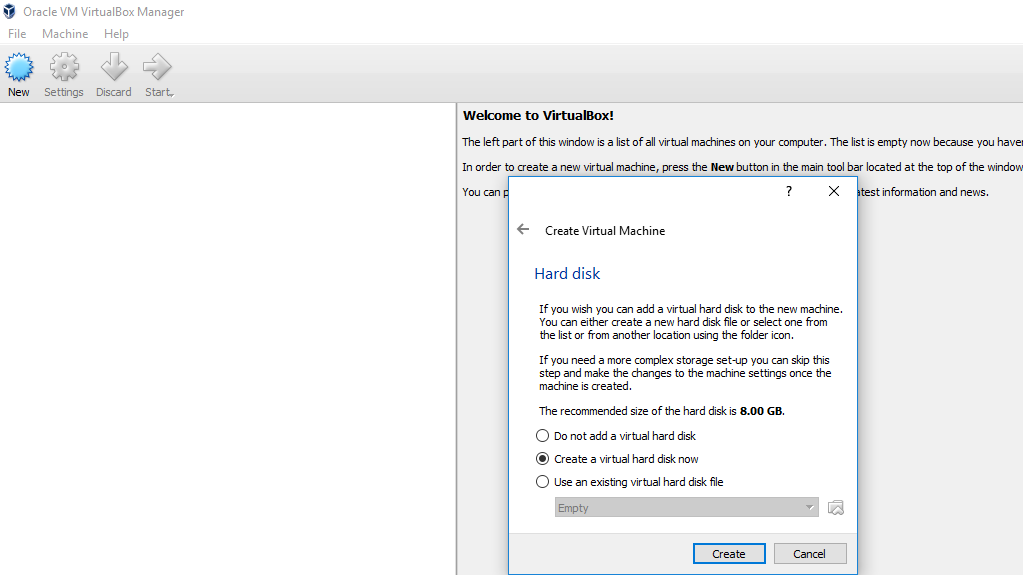Click the 8.00 GB recommended size text
Screen dimensions: 1023x575
tap(761, 411)
